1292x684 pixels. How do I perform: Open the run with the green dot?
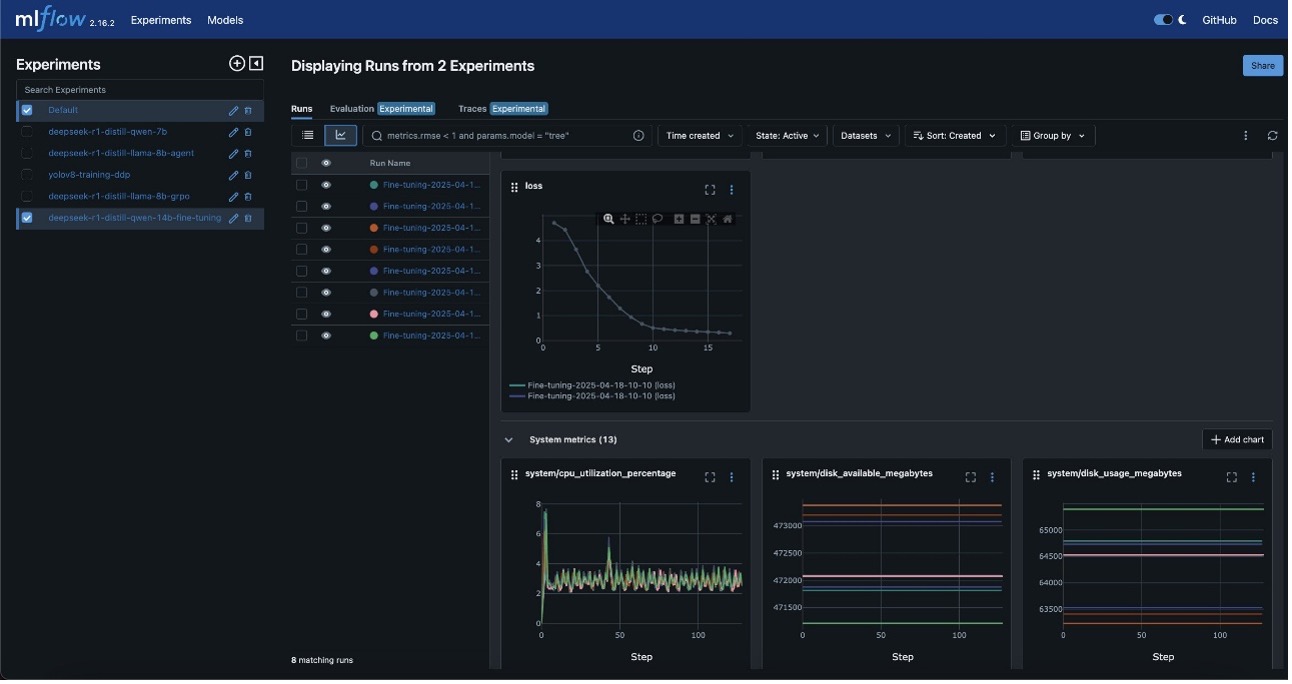(431, 336)
